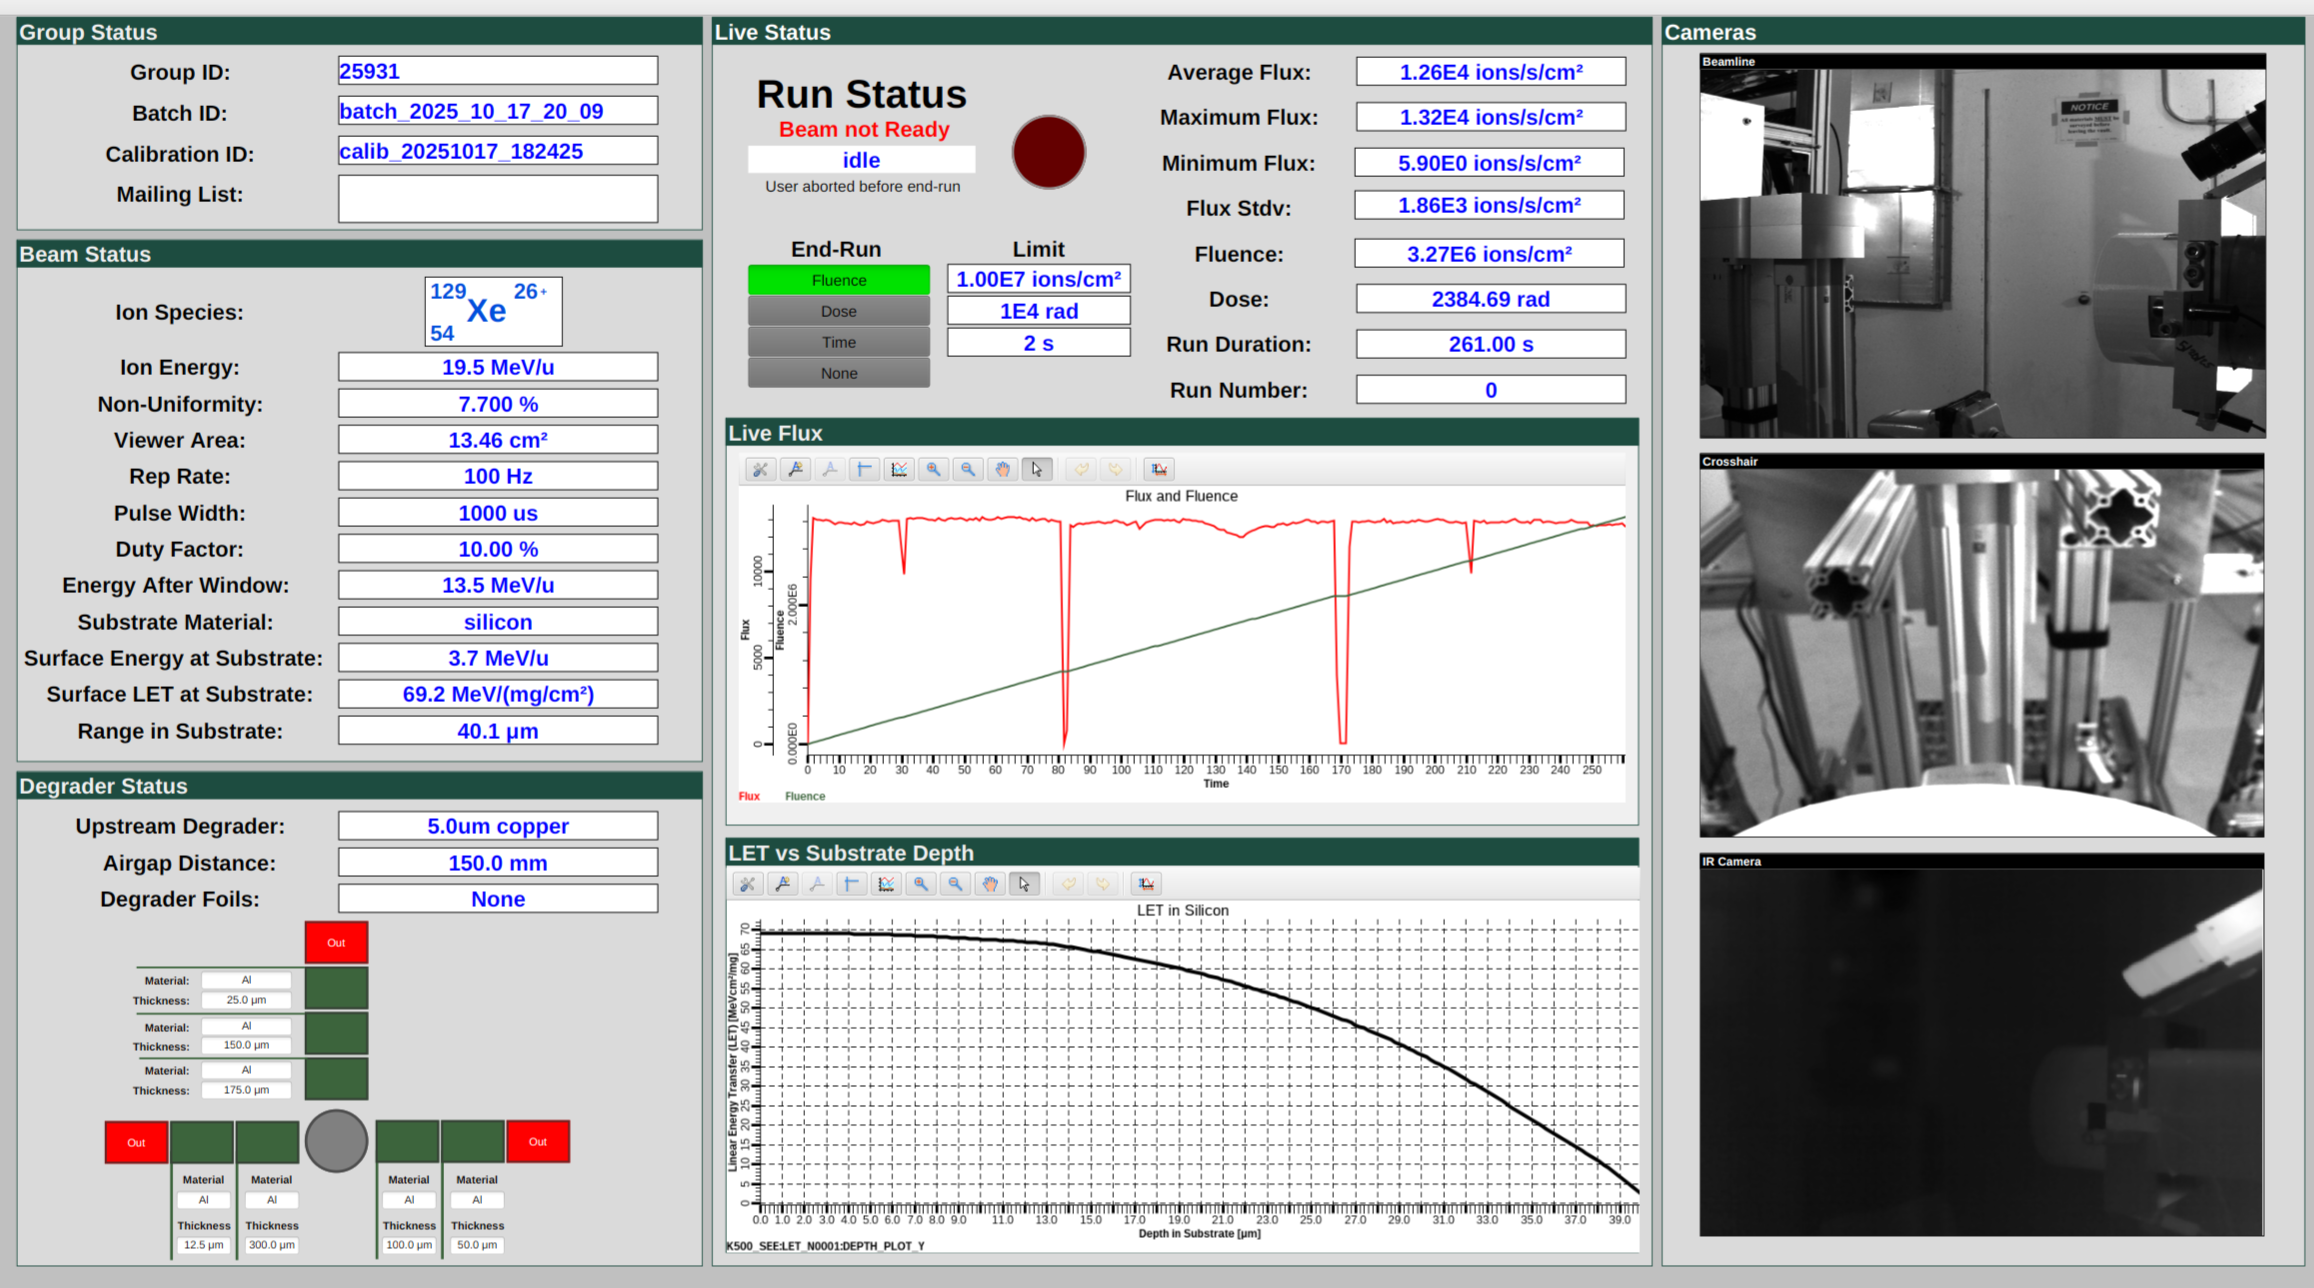Click the left Out button near lower degraders
This screenshot has height=1288, width=2314.
click(135, 1141)
